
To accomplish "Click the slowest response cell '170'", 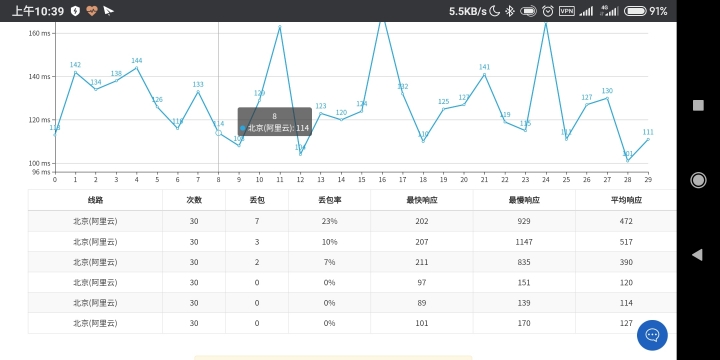I will tap(524, 323).
